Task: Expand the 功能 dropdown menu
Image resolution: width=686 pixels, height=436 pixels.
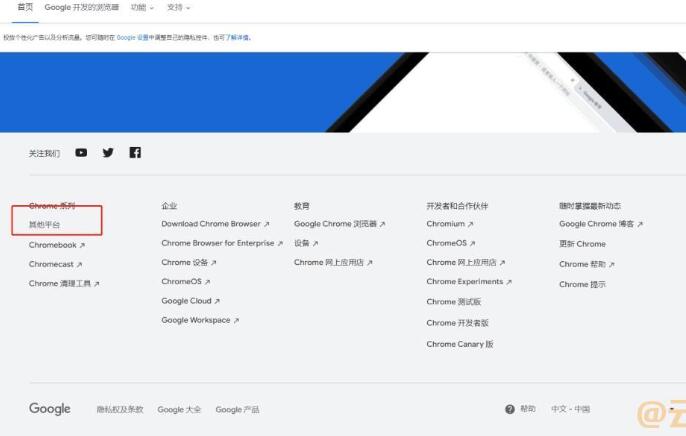Action: [x=142, y=7]
